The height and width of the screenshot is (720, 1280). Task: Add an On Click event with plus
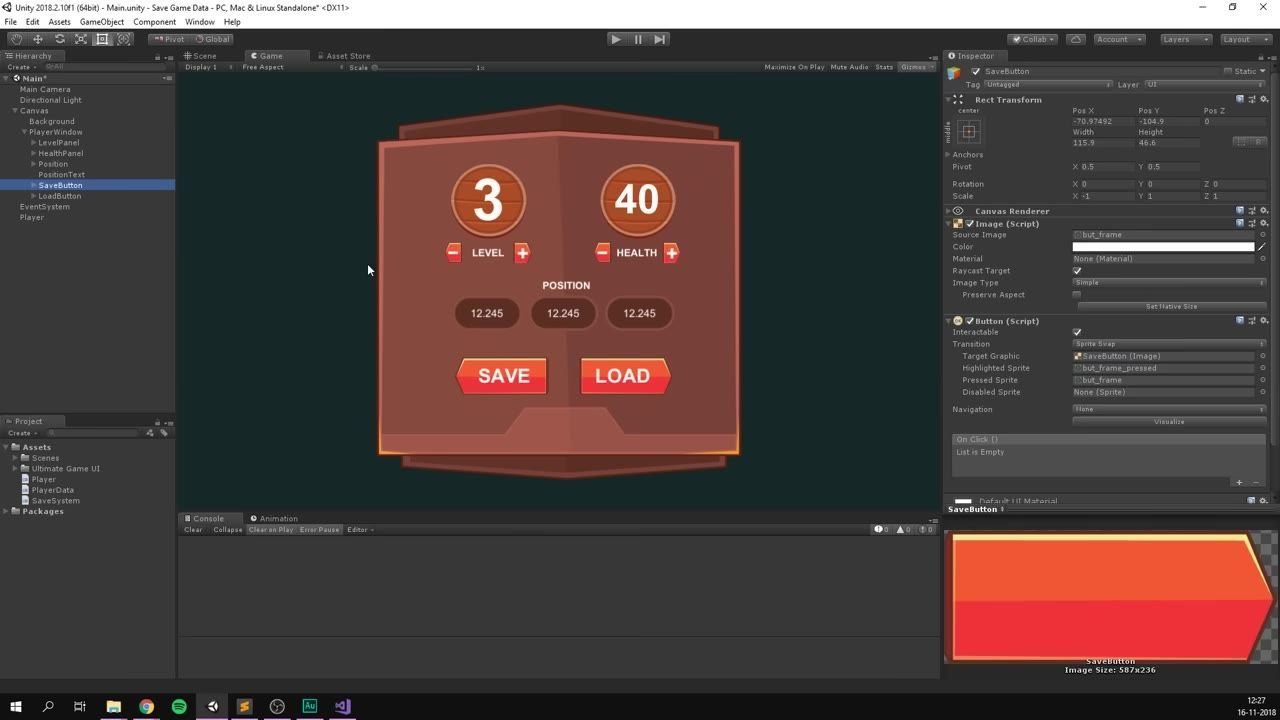click(1239, 482)
